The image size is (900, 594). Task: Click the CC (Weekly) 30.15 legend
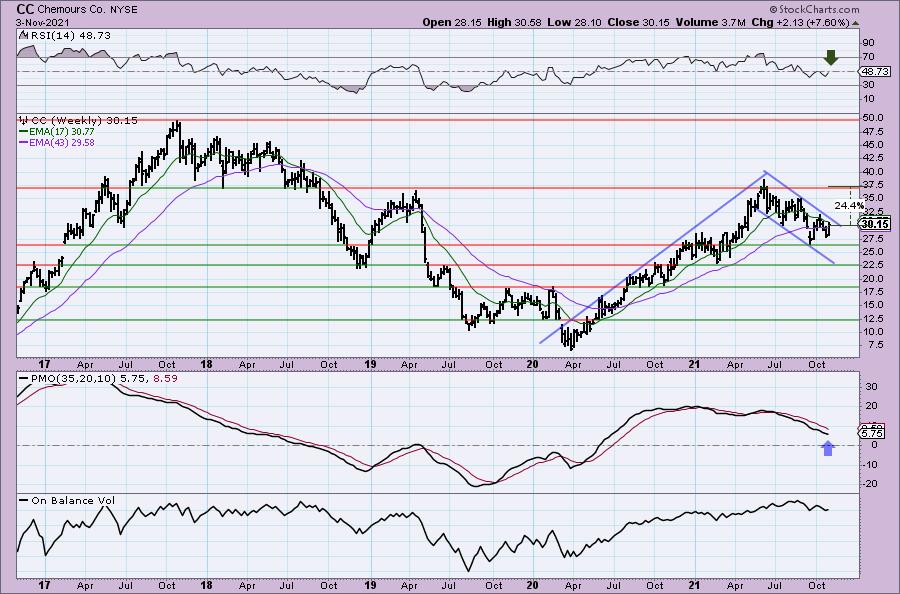(x=84, y=121)
